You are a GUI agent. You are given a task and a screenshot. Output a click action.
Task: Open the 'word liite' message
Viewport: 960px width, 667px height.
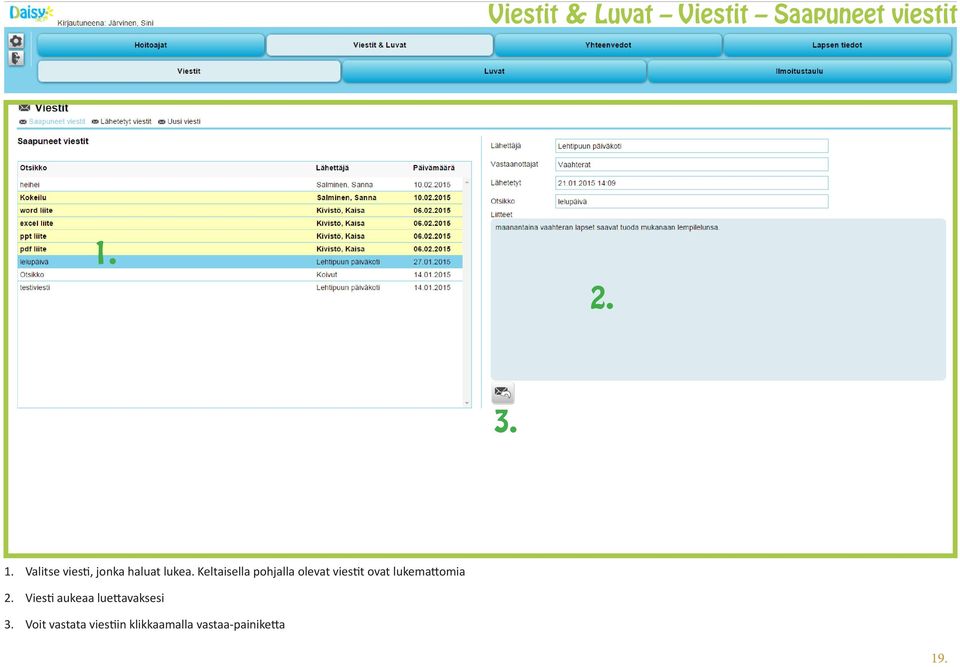pyautogui.click(x=240, y=211)
